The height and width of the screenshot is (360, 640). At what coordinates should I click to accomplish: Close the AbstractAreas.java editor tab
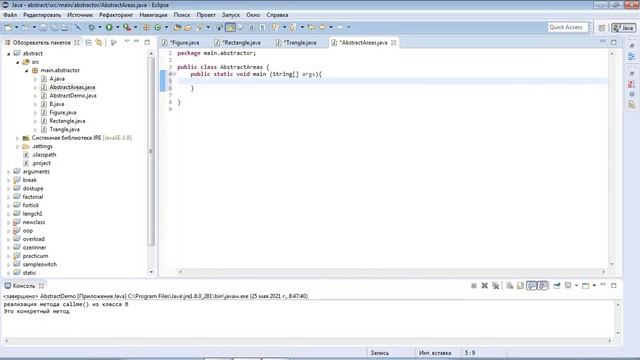(393, 42)
